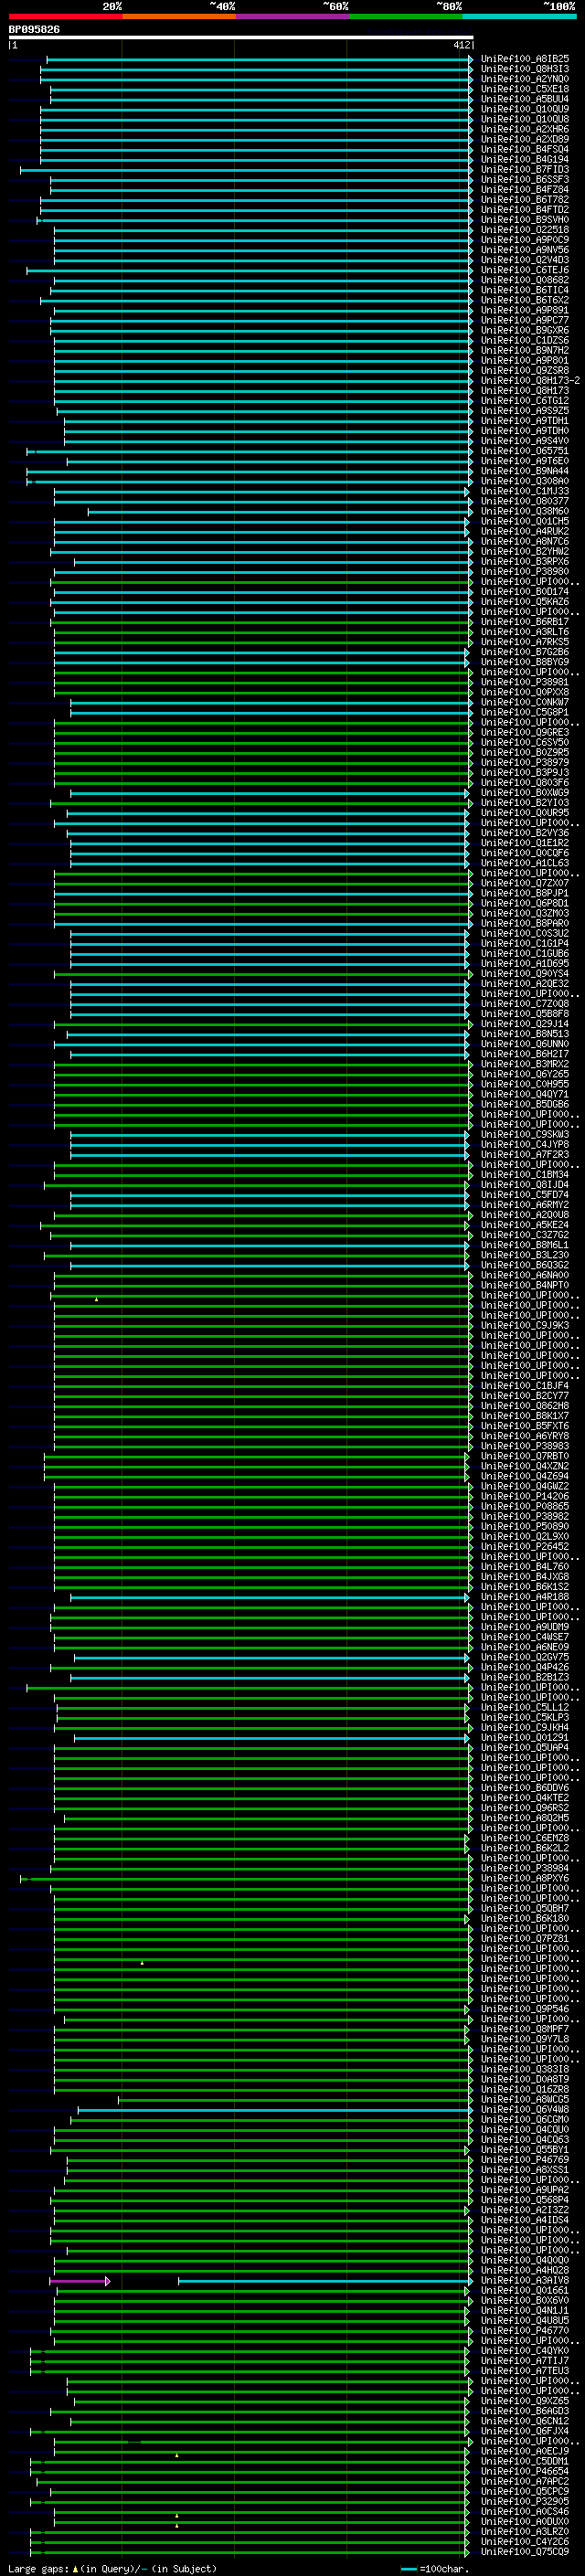Open hit UniRef100_C1MJ33

coord(525,491)
